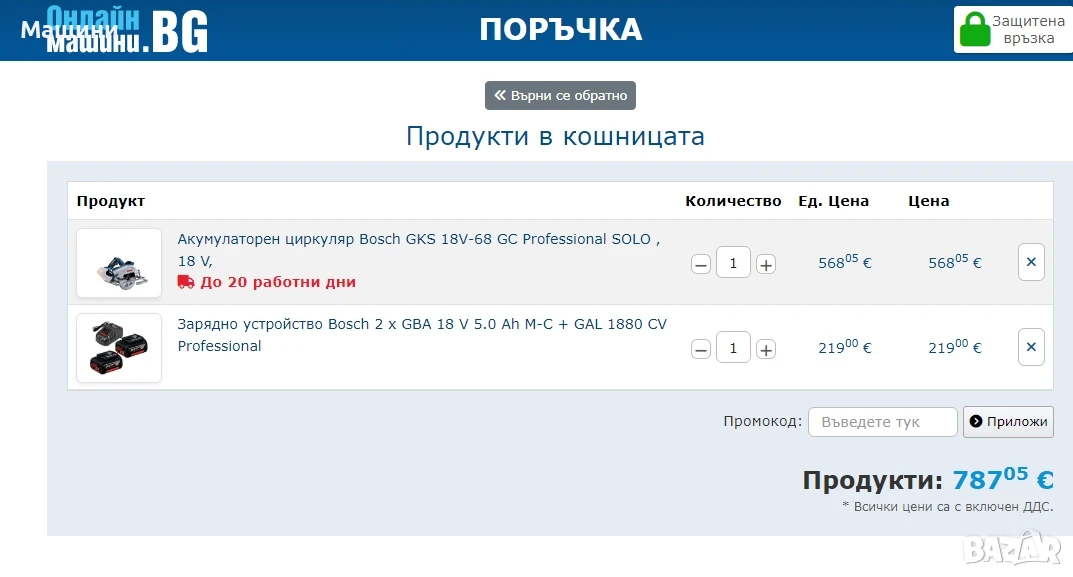
Task: Focus quantity field for Bosch GKS 18V-68 saw
Action: click(x=733, y=263)
